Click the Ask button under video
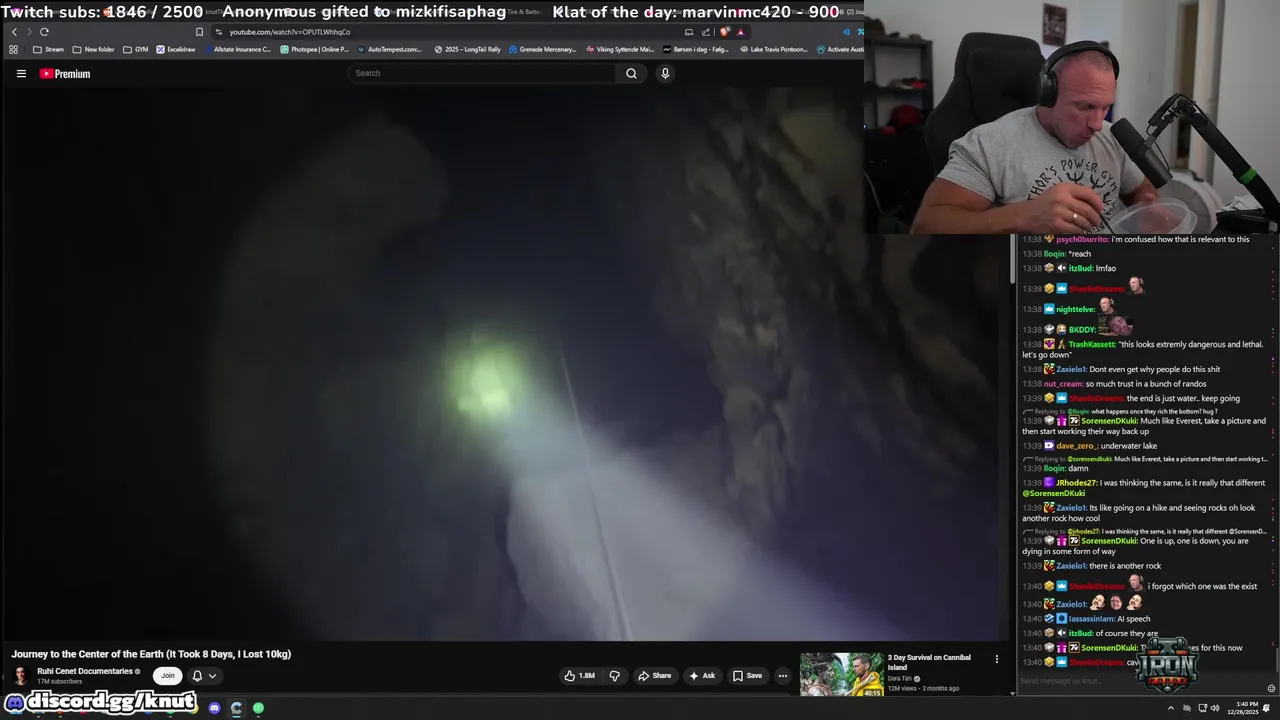This screenshot has width=1280, height=720. coord(702,676)
